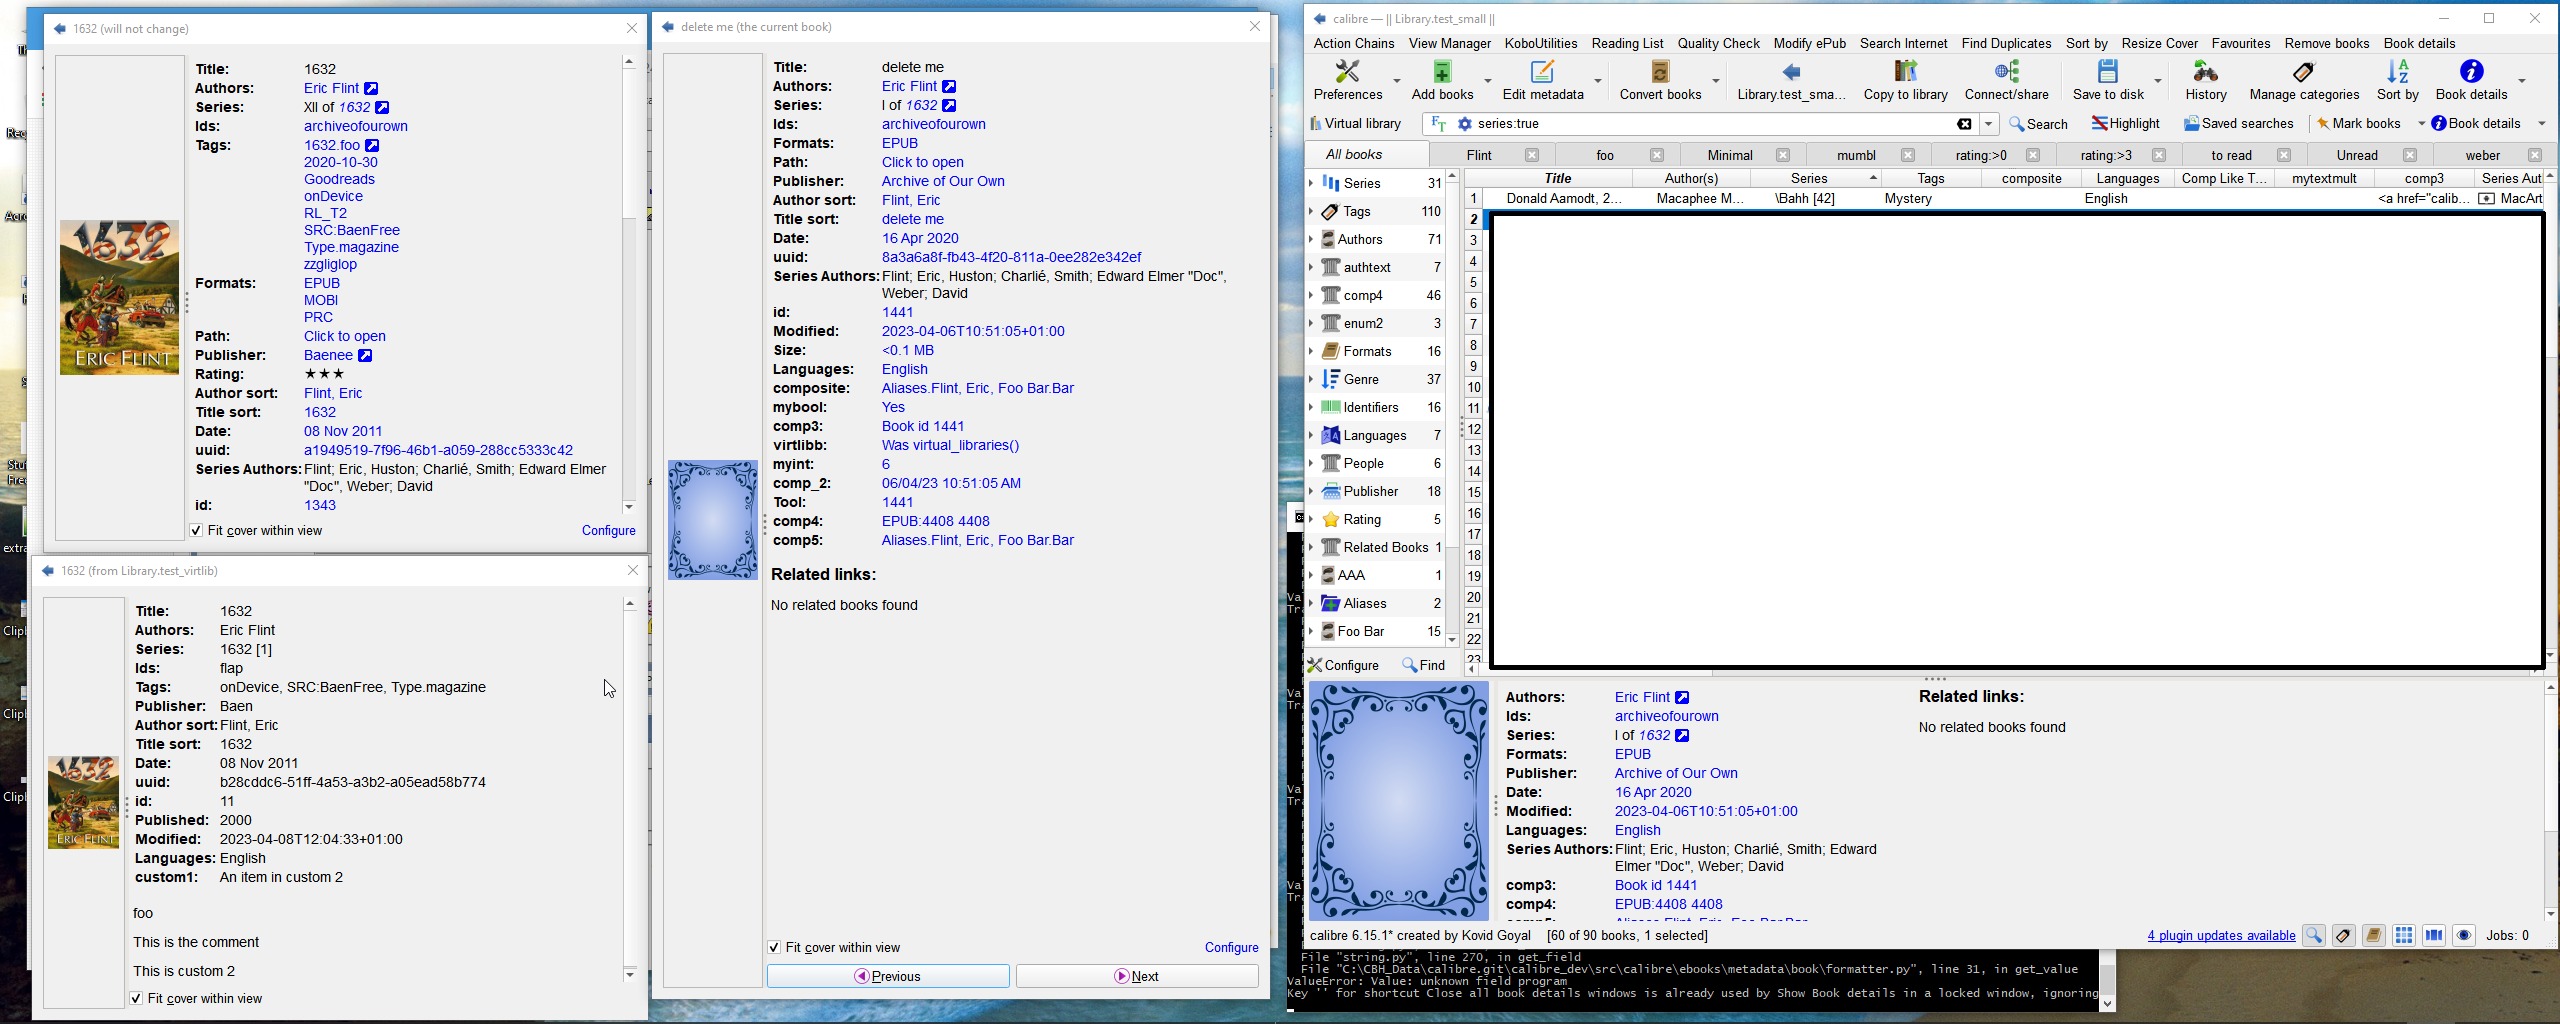Click the magnifier search-bar icon in status bar
Screen dimensions: 2560x1024
[2313, 936]
